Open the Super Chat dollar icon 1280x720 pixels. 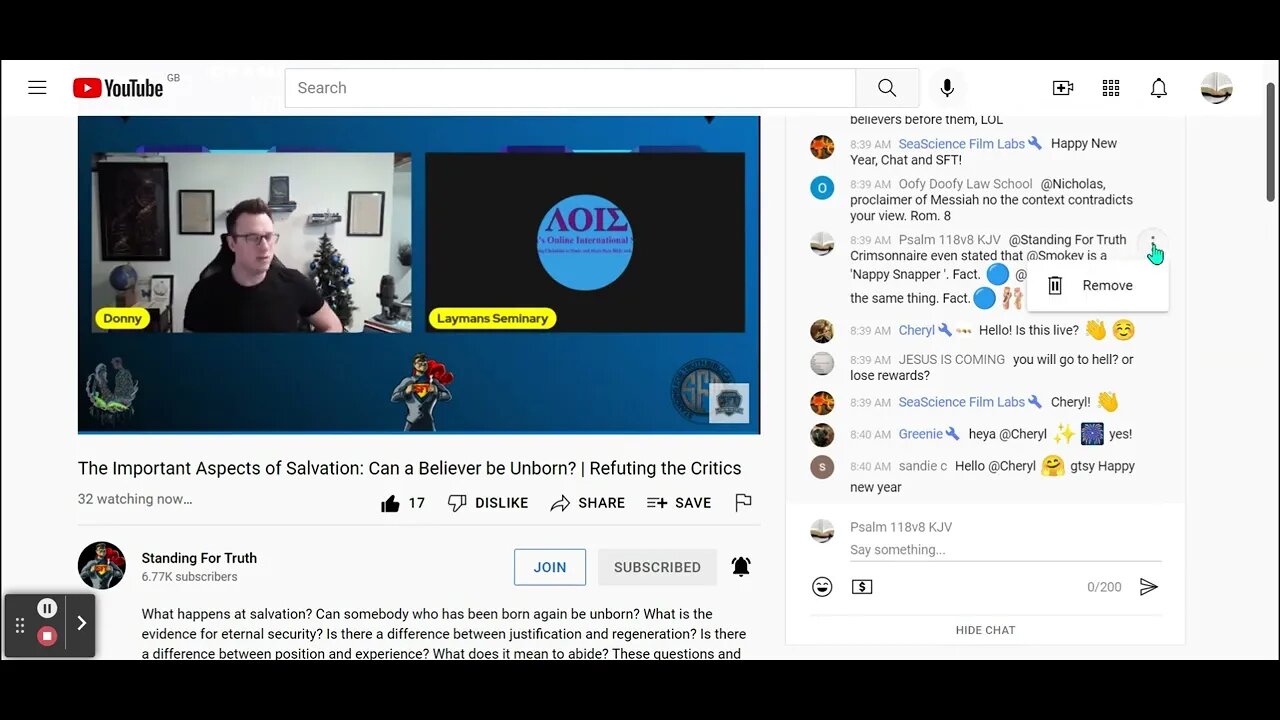coord(862,587)
